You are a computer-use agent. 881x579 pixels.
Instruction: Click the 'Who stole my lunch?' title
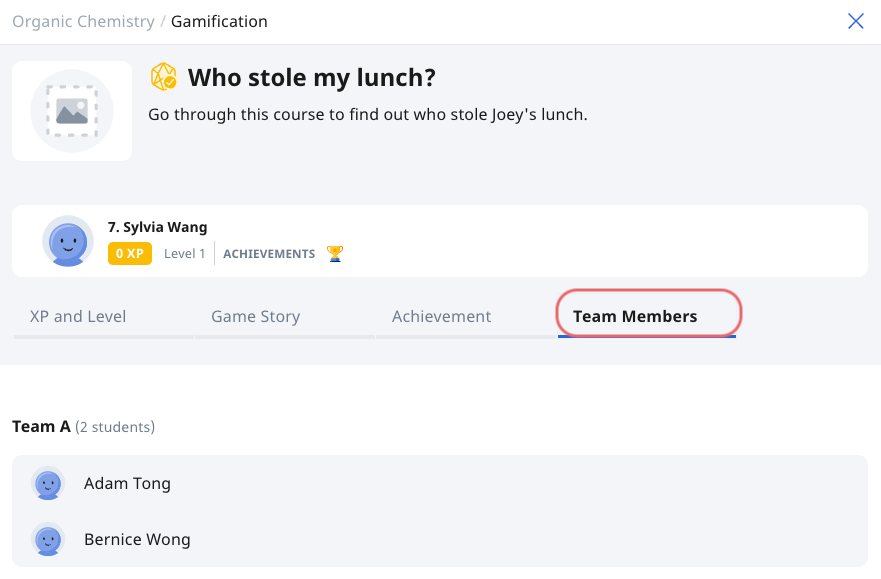[312, 77]
